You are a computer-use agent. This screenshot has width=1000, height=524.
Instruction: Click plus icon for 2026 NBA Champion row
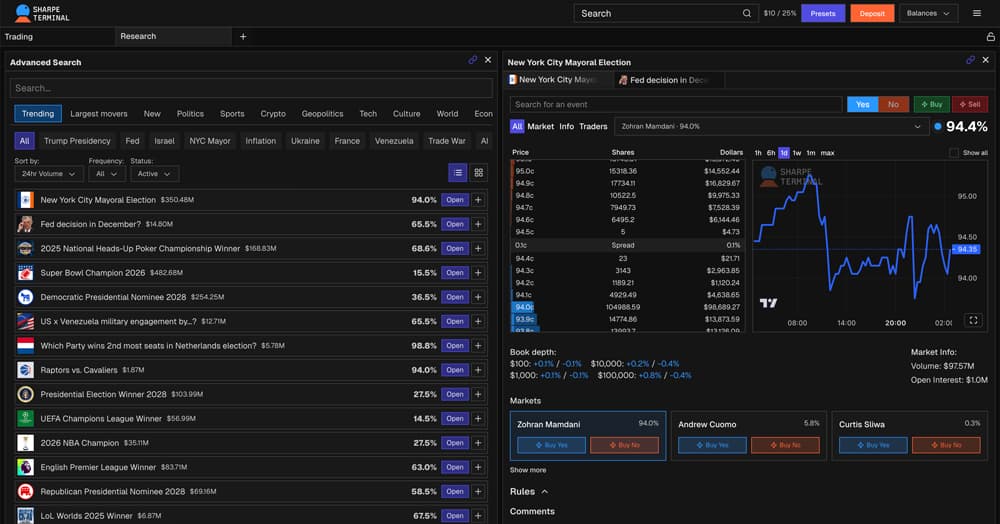[x=478, y=443]
